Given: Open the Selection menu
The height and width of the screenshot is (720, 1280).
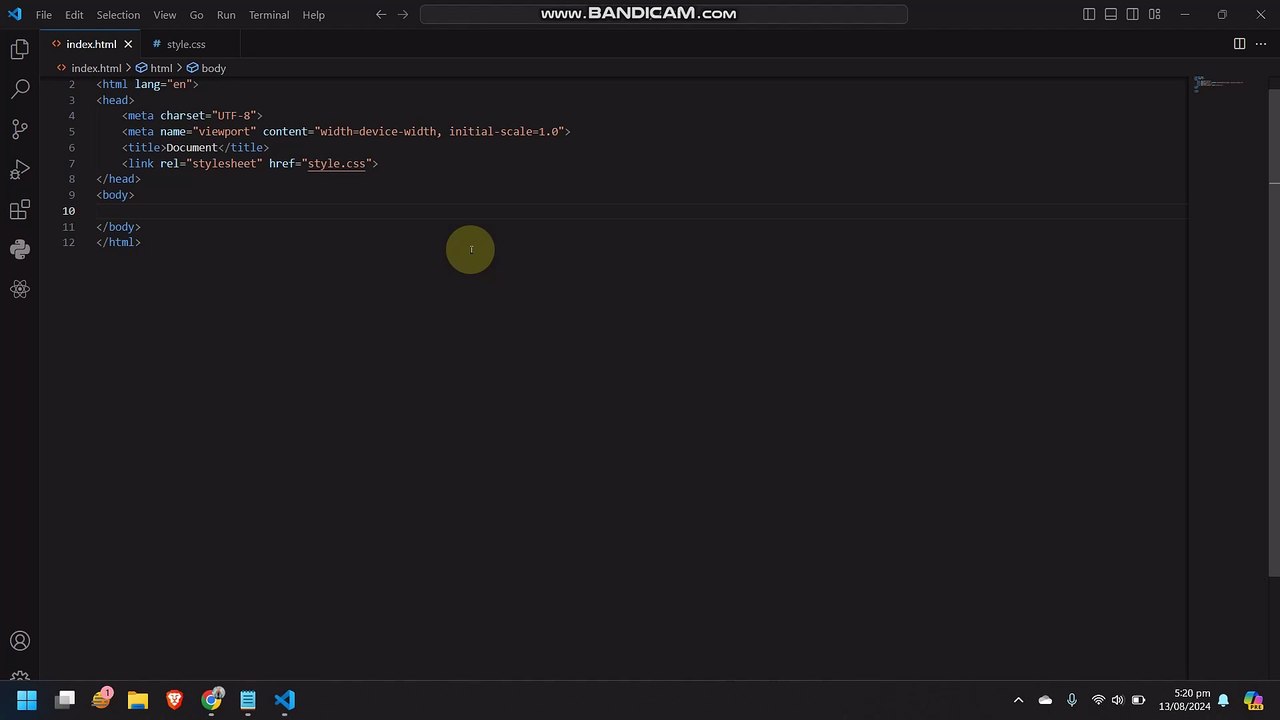Looking at the screenshot, I should pos(118,15).
